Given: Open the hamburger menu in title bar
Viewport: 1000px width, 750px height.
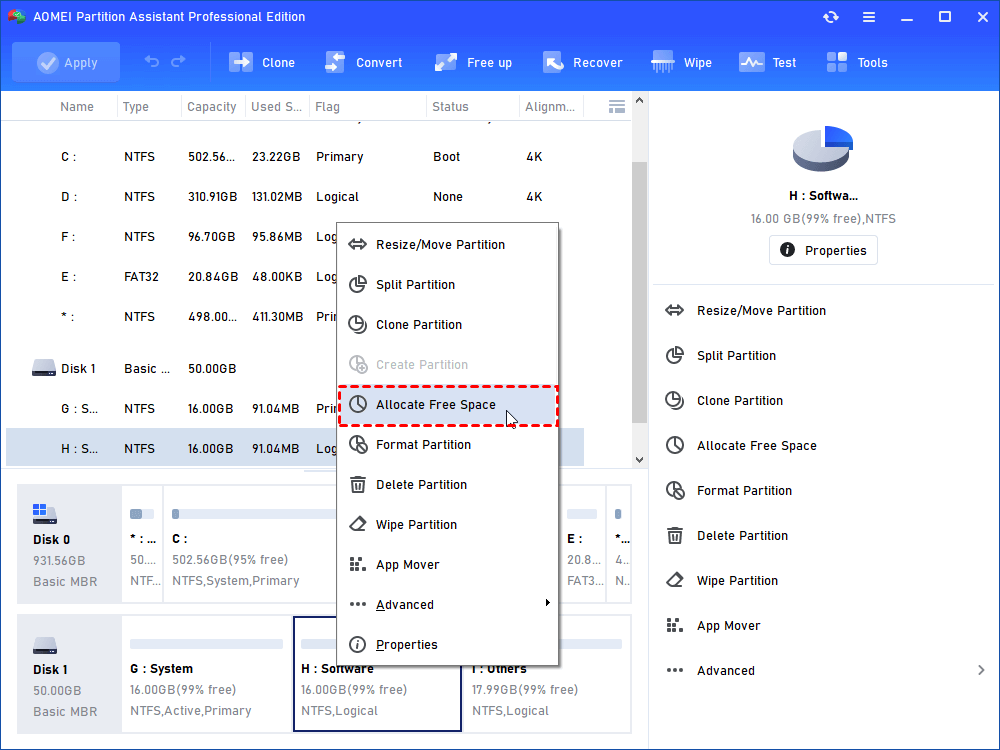Looking at the screenshot, I should click(x=869, y=17).
